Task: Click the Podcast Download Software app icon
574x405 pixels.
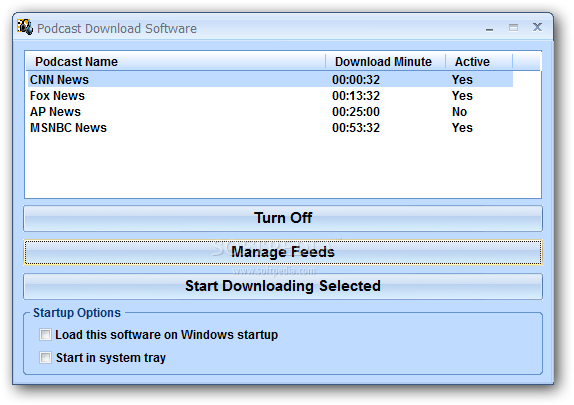Action: 25,27
